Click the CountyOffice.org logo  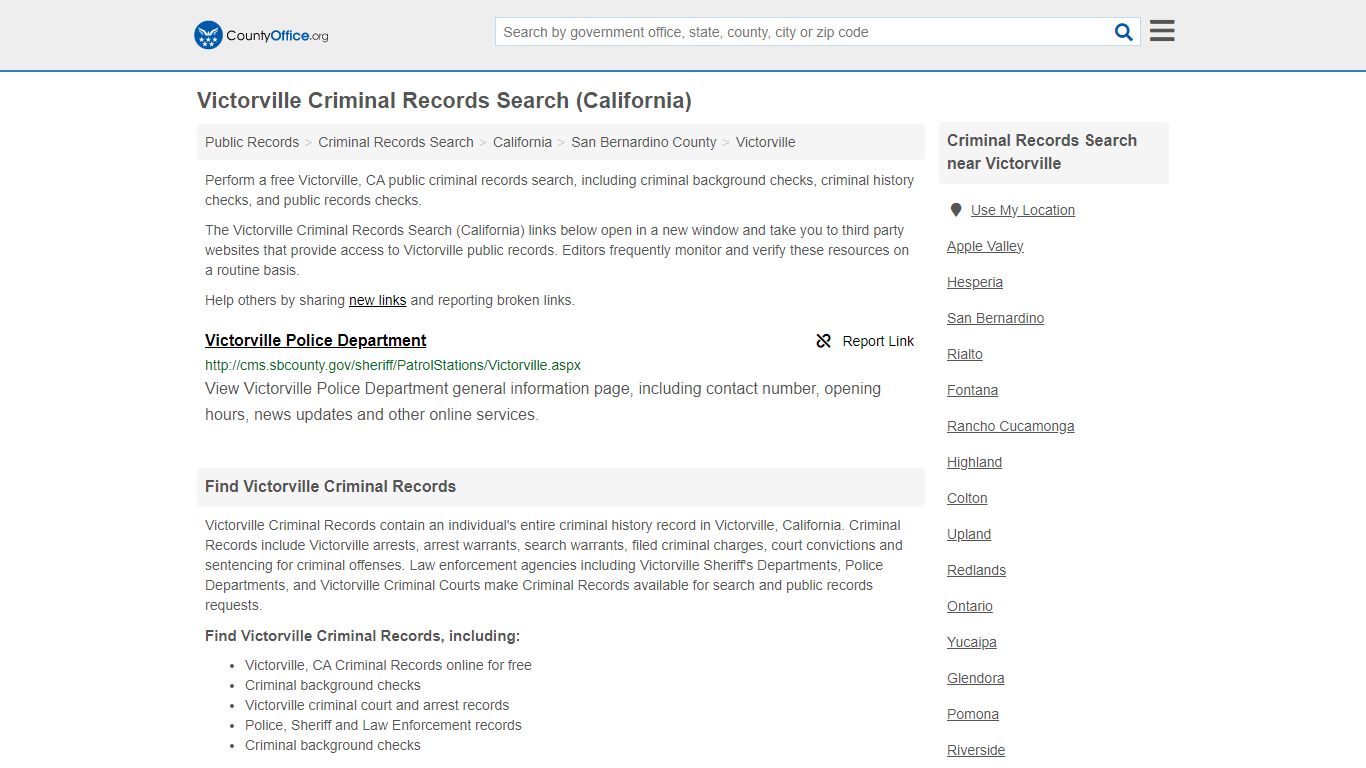pos(261,35)
